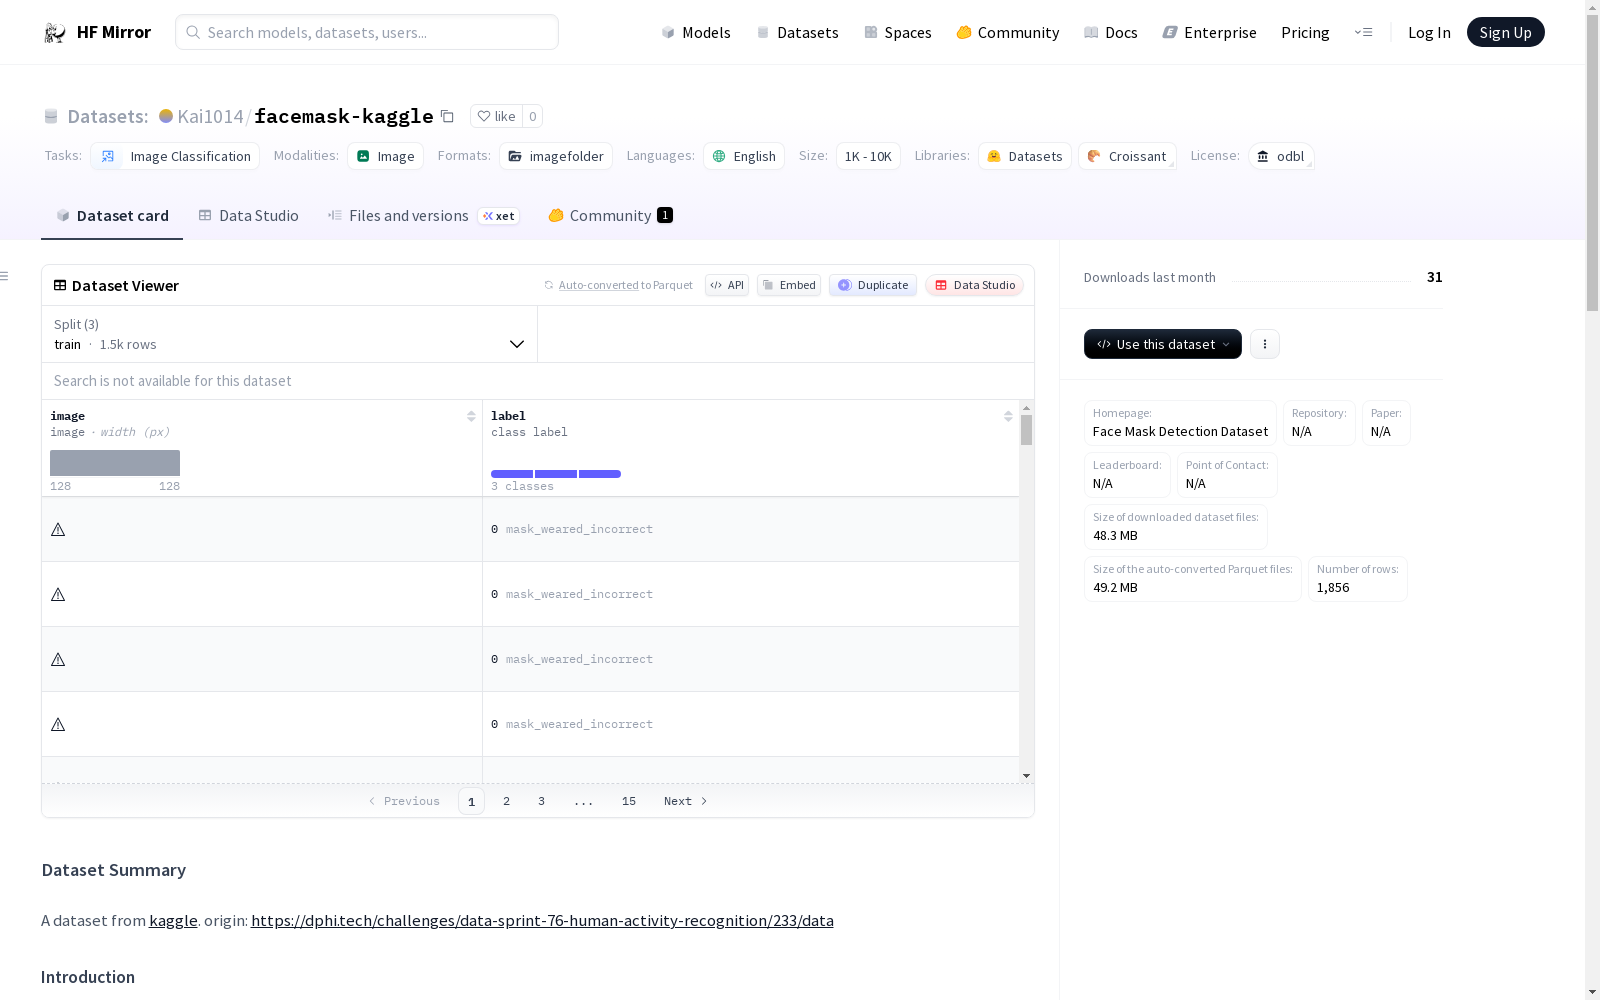Open the kaggle link in summary
This screenshot has width=1600, height=1000.
[x=173, y=921]
